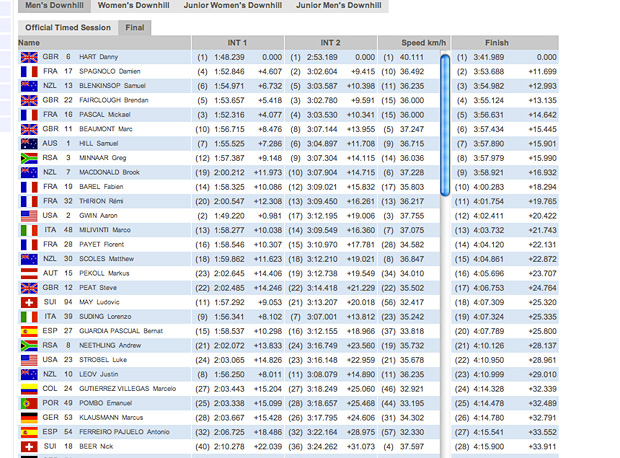Click the Australian flag beside HILL Samuel
The width and height of the screenshot is (620, 458).
click(x=29, y=144)
